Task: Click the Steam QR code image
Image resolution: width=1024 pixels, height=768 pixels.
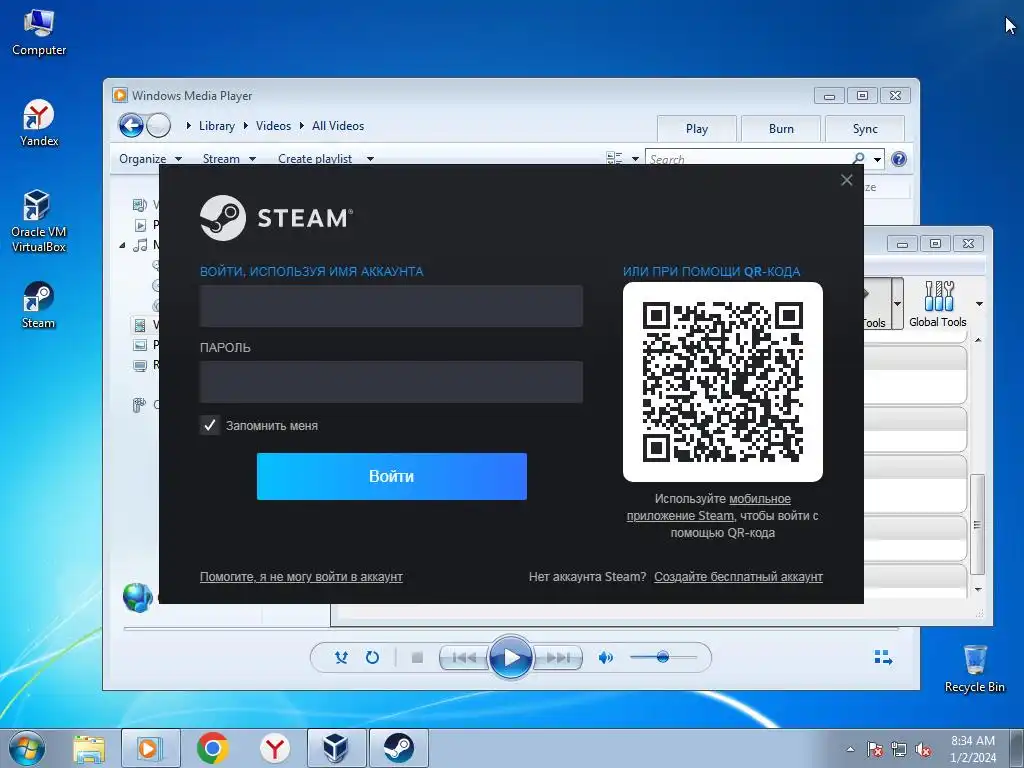Action: [x=722, y=382]
